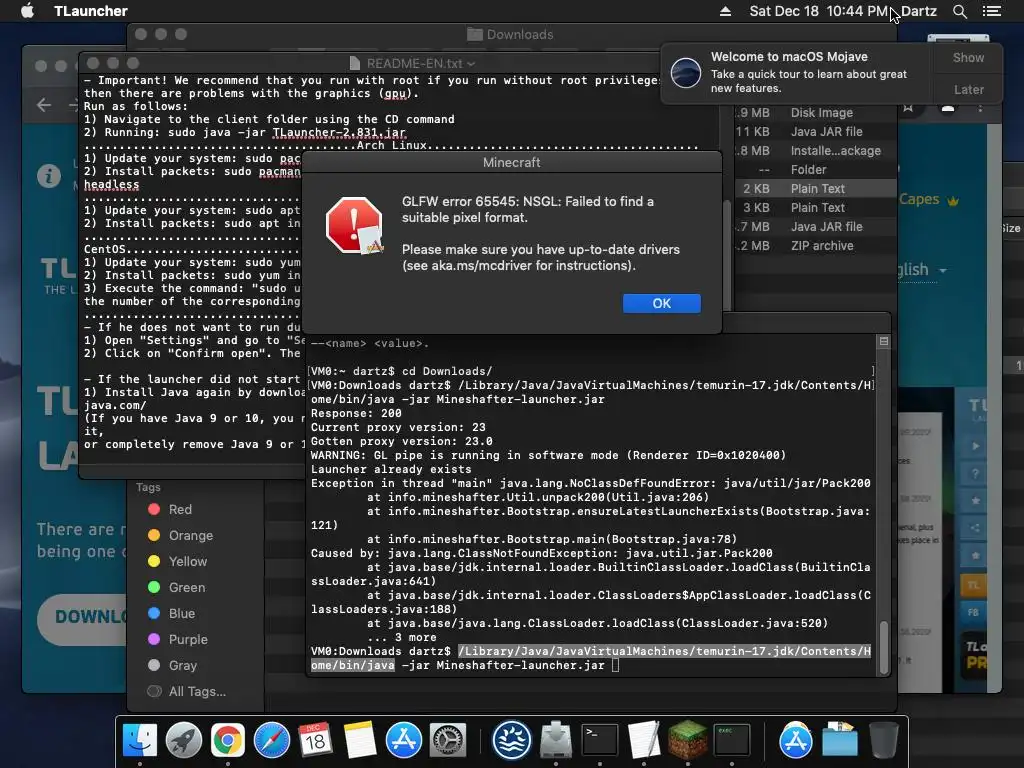Viewport: 1024px width, 768px height.
Task: Click OK in the Minecraft error dialog
Action: (x=662, y=303)
